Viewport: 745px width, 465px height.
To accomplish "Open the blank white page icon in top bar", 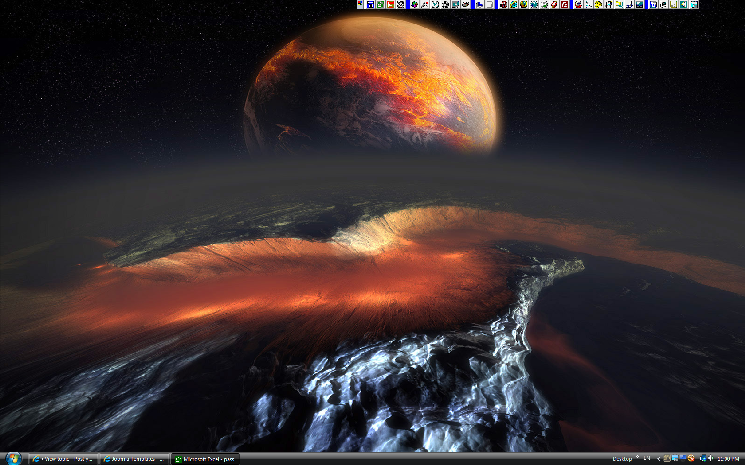I will pos(489,5).
